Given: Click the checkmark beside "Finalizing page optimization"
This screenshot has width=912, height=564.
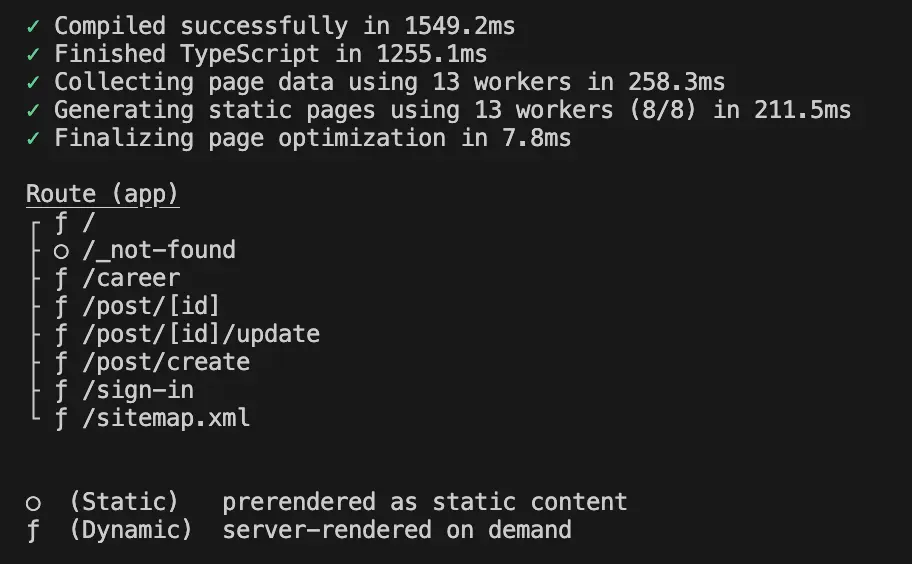Looking at the screenshot, I should [x=34, y=138].
